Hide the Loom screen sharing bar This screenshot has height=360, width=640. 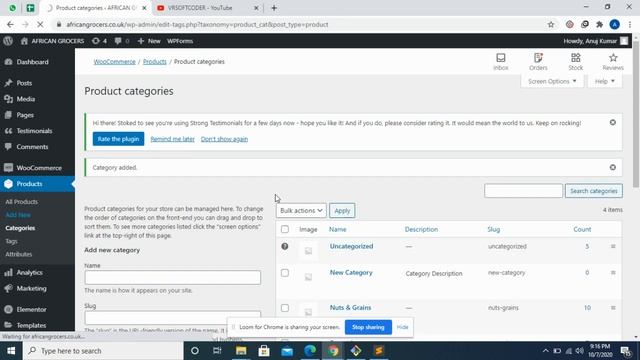tap(402, 327)
